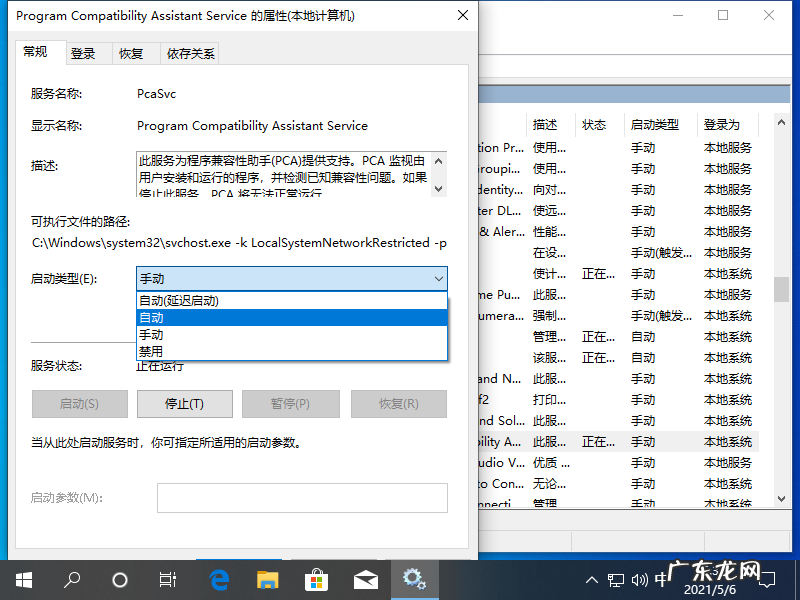Open Microsoft Edge from the taskbar
Image resolution: width=800 pixels, height=600 pixels.
pyautogui.click(x=219, y=579)
